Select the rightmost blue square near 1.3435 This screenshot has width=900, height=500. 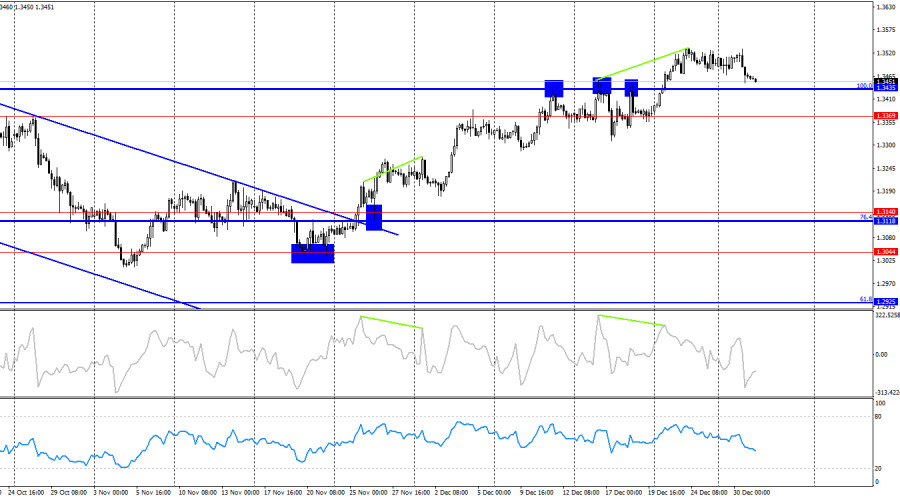pos(632,88)
